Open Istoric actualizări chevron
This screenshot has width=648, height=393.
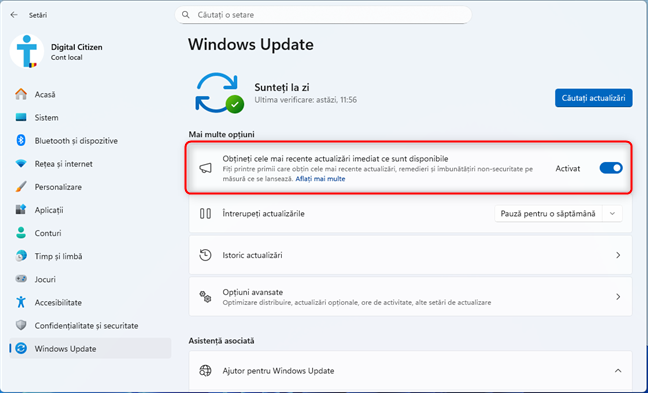tap(618, 255)
